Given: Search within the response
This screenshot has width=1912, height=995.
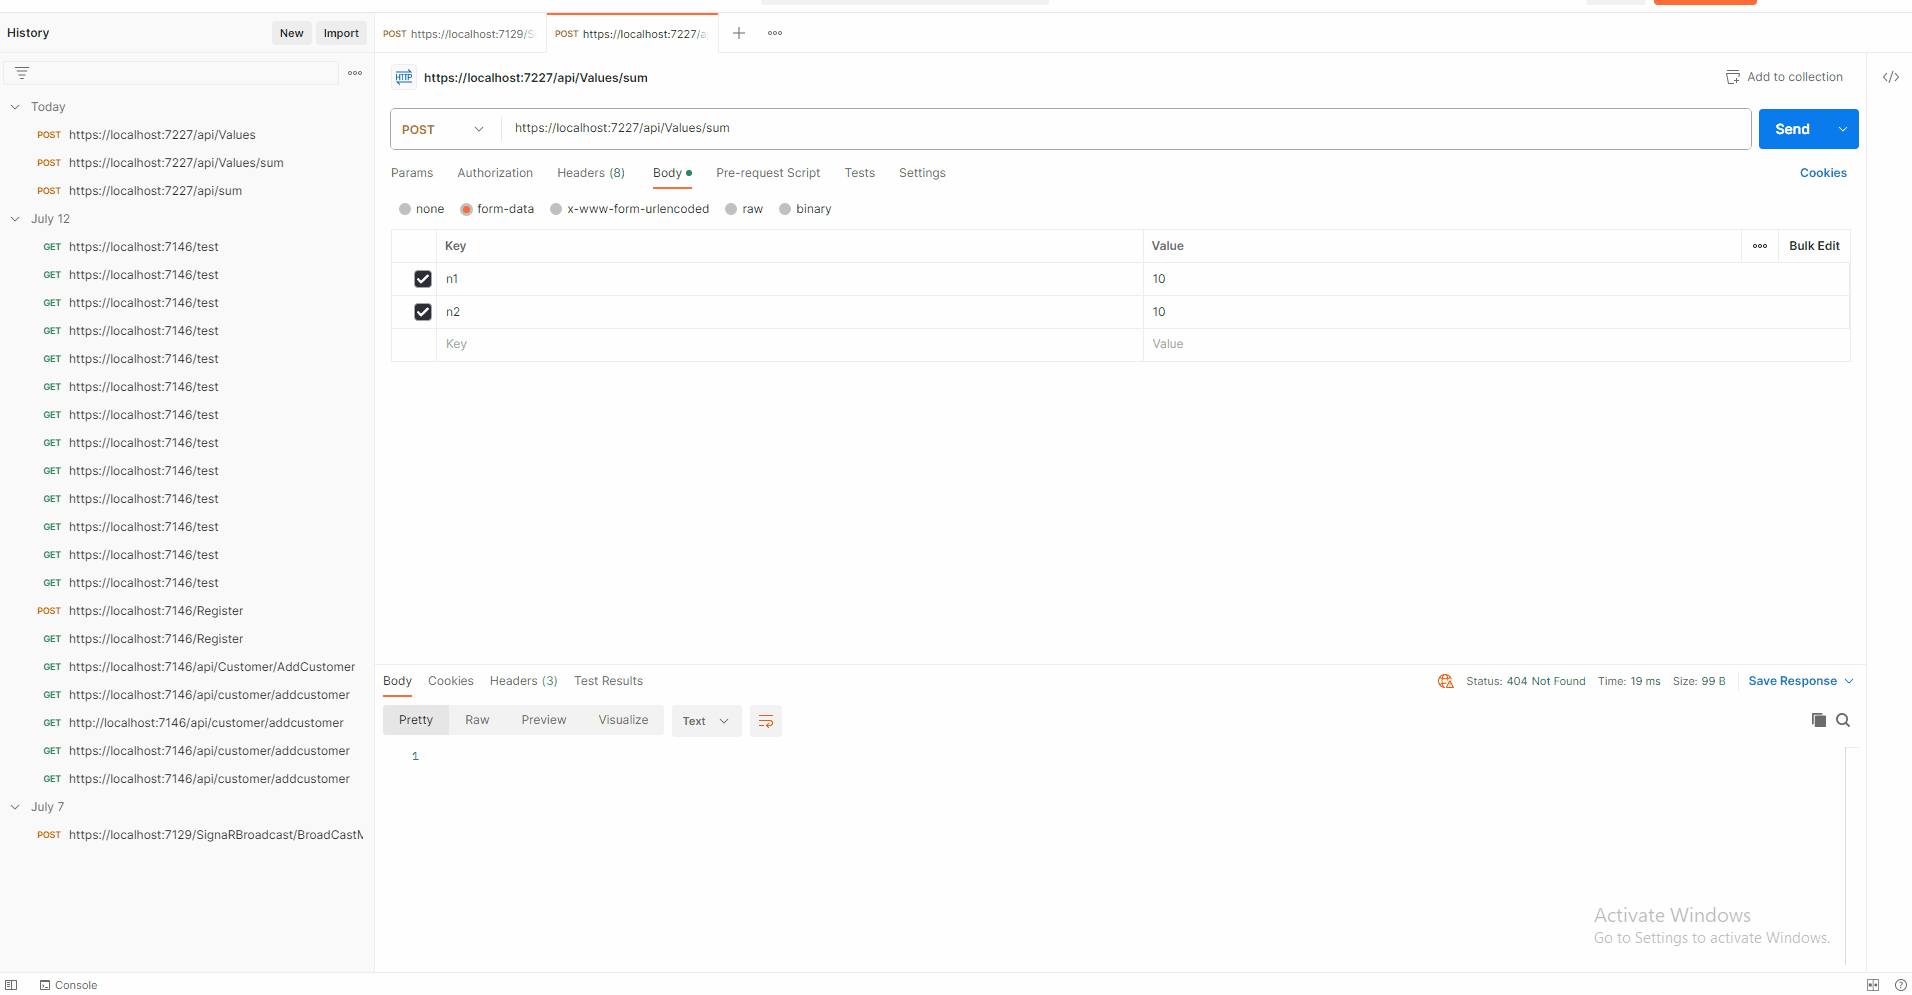Looking at the screenshot, I should [1843, 720].
